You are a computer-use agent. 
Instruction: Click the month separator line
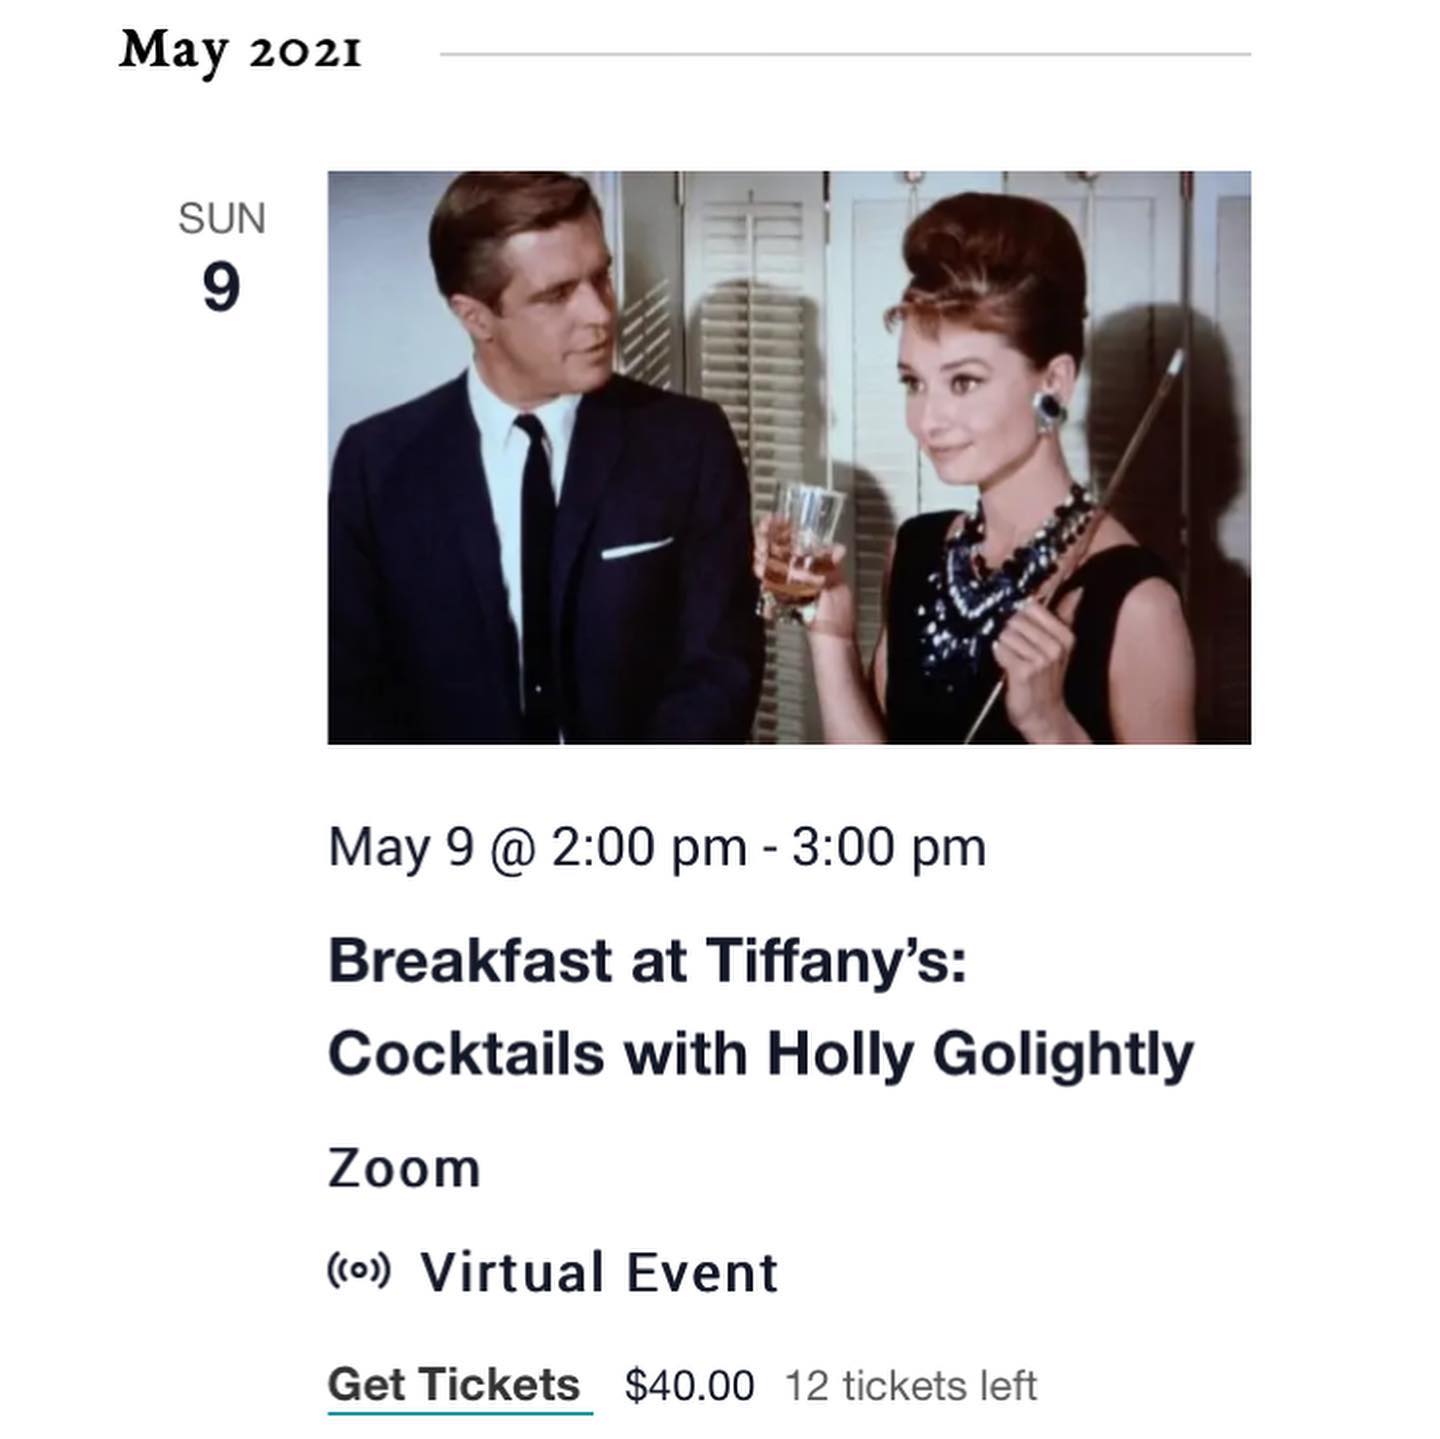click(845, 54)
